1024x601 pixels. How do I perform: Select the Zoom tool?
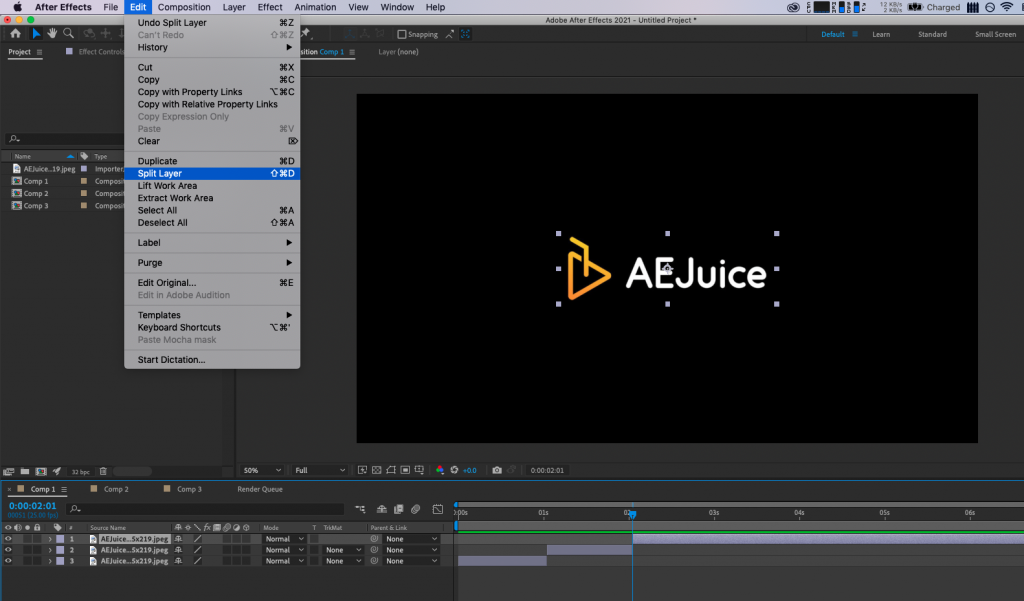pos(68,33)
